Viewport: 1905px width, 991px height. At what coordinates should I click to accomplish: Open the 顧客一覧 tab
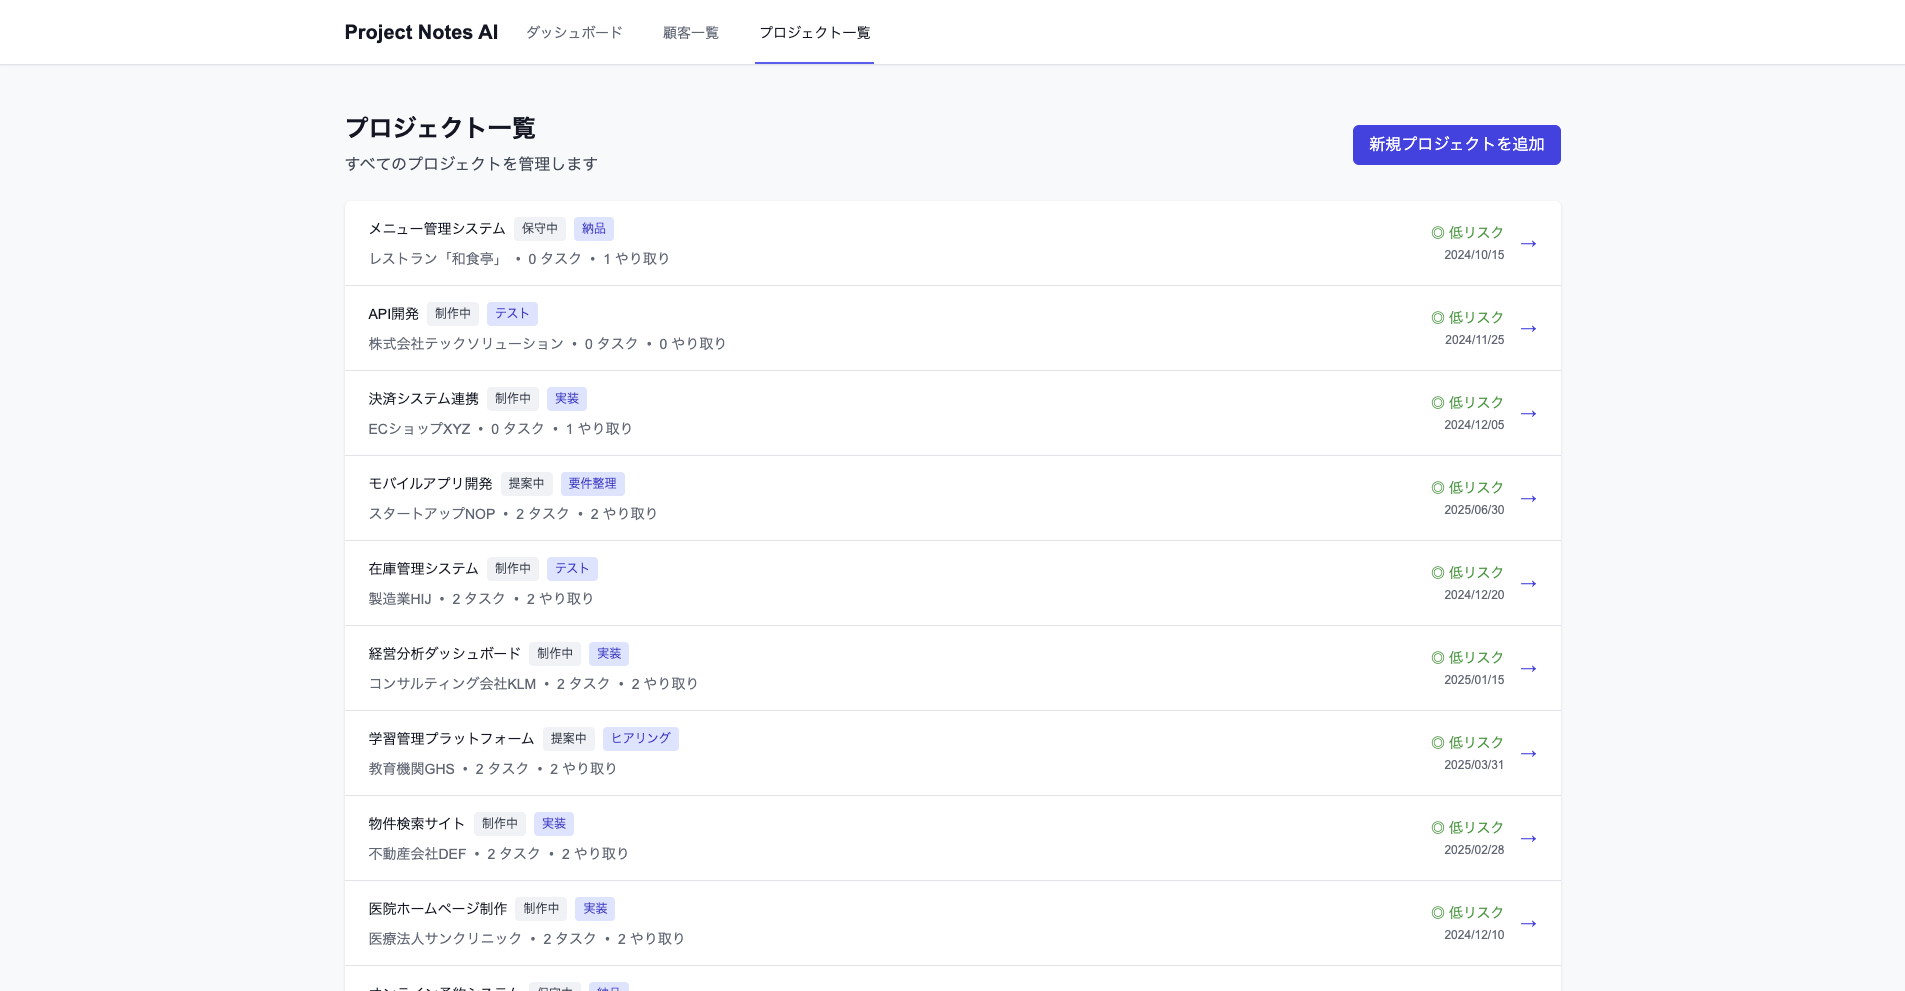tap(689, 31)
